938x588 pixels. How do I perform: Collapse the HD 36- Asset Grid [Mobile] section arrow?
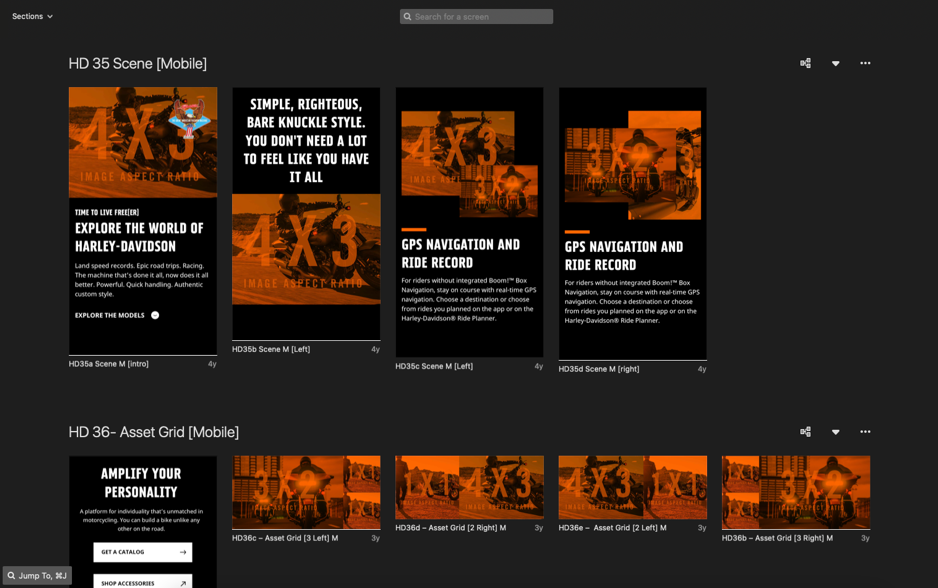[x=836, y=432]
